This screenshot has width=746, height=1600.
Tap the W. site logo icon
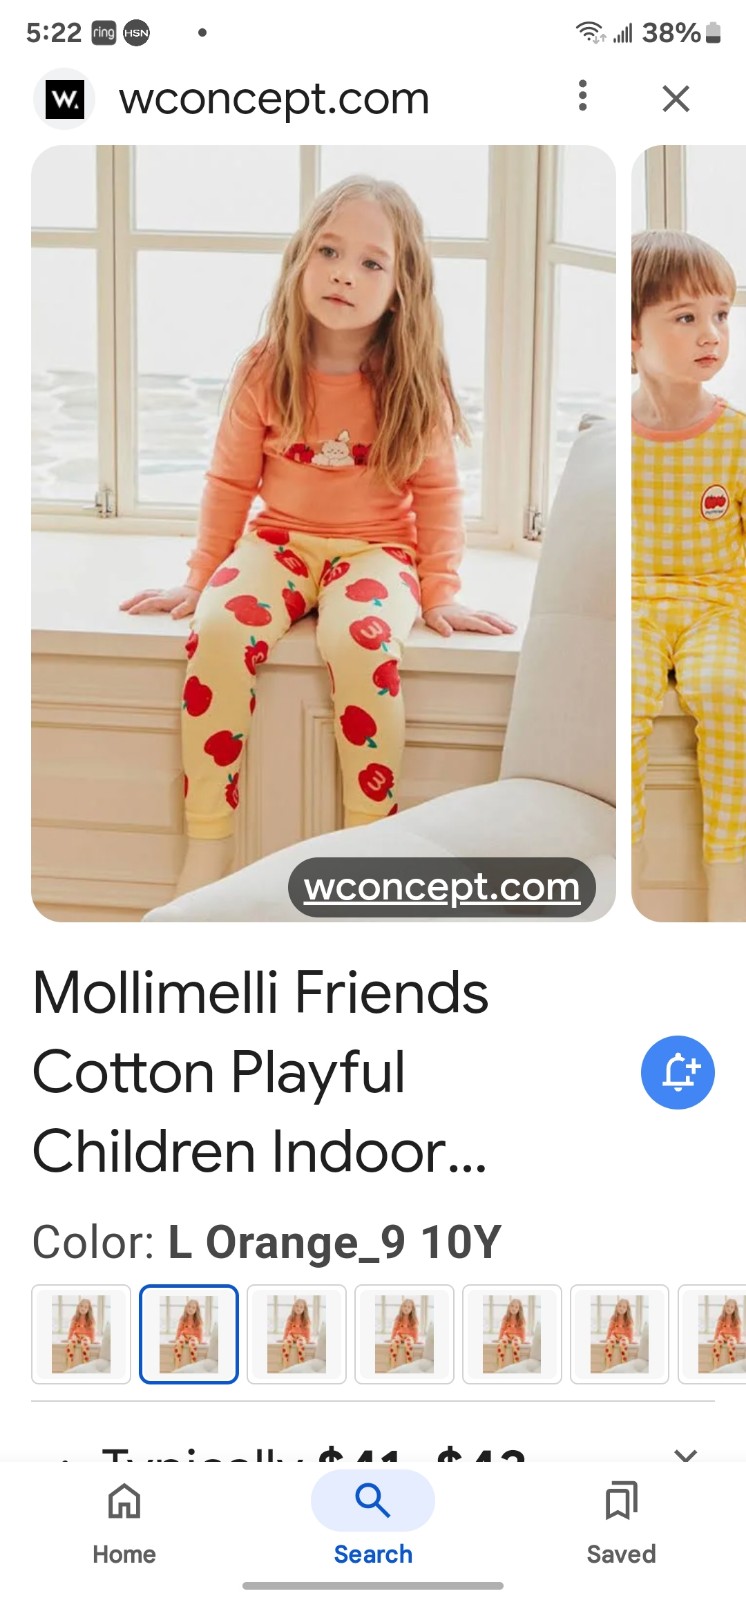tap(65, 99)
